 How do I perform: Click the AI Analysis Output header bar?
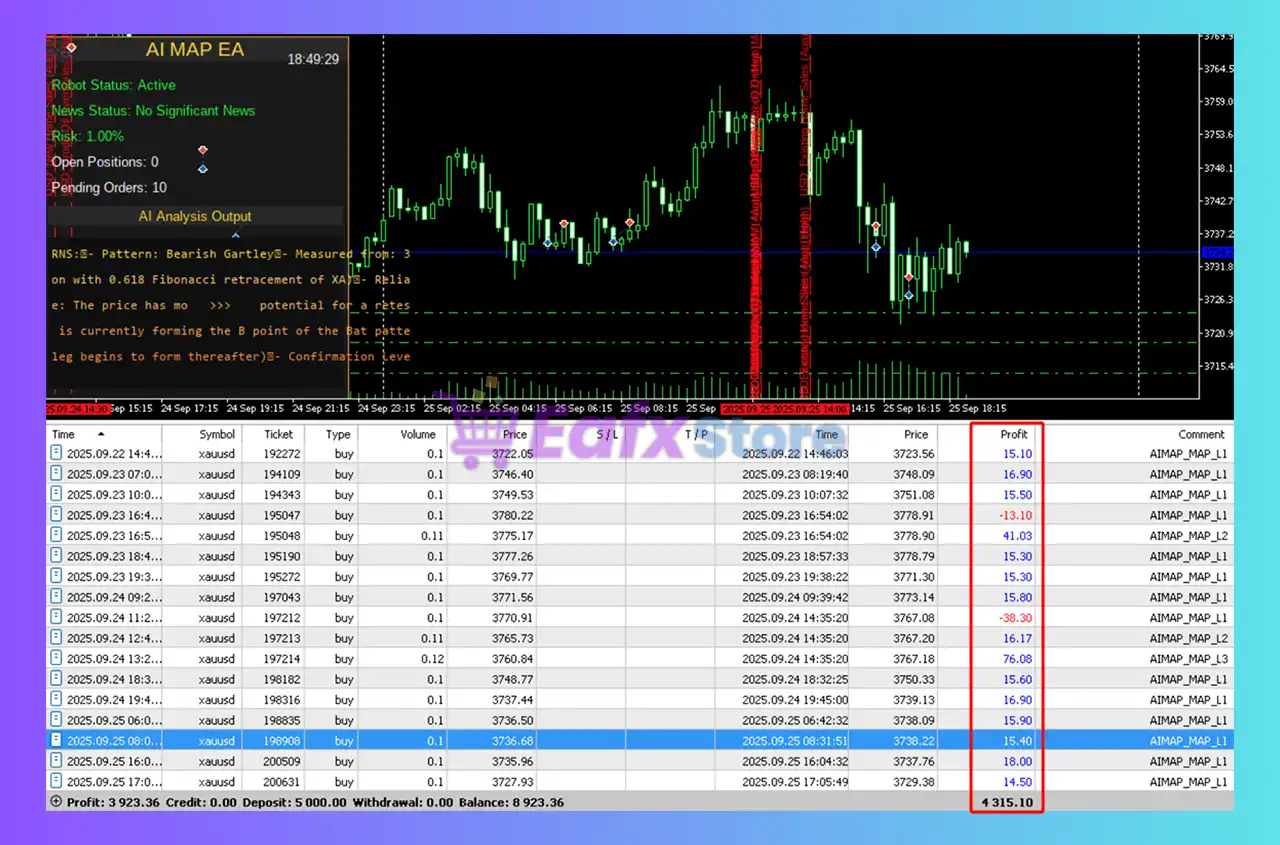(x=195, y=216)
